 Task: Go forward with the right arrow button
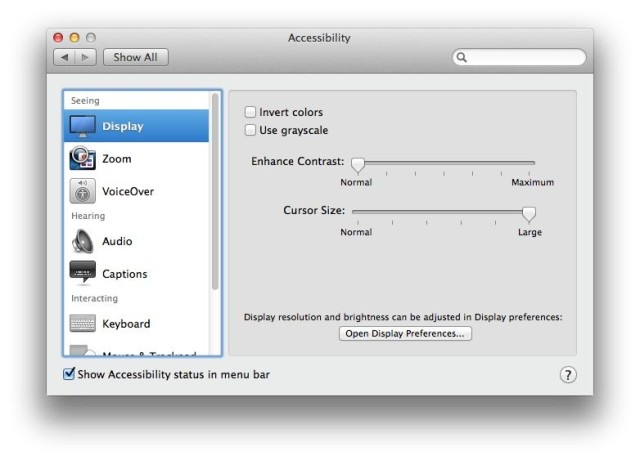click(85, 58)
